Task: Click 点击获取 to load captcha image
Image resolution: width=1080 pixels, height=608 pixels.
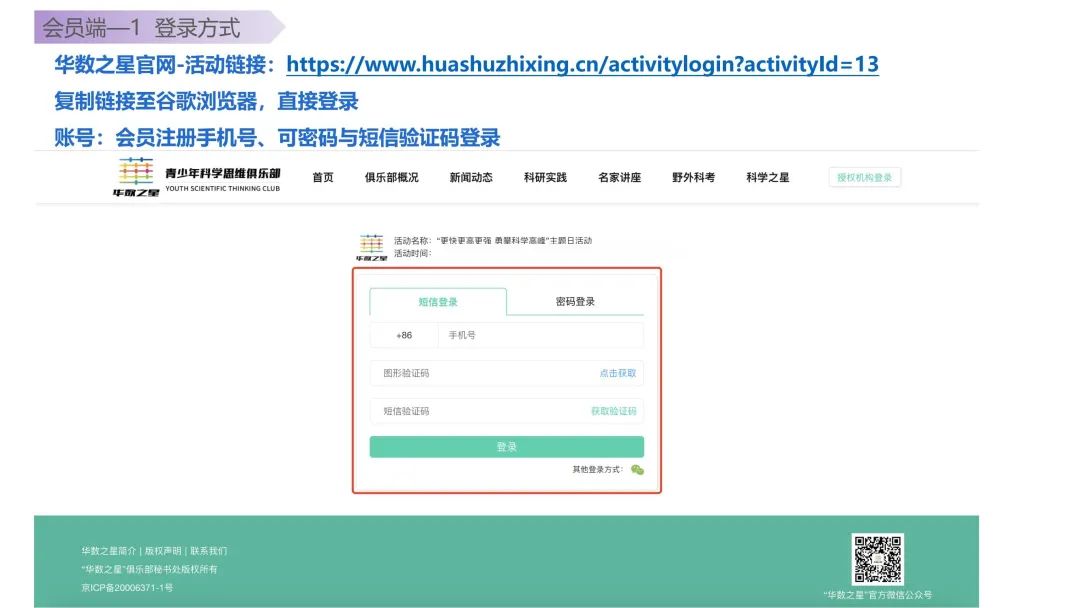Action: point(618,373)
